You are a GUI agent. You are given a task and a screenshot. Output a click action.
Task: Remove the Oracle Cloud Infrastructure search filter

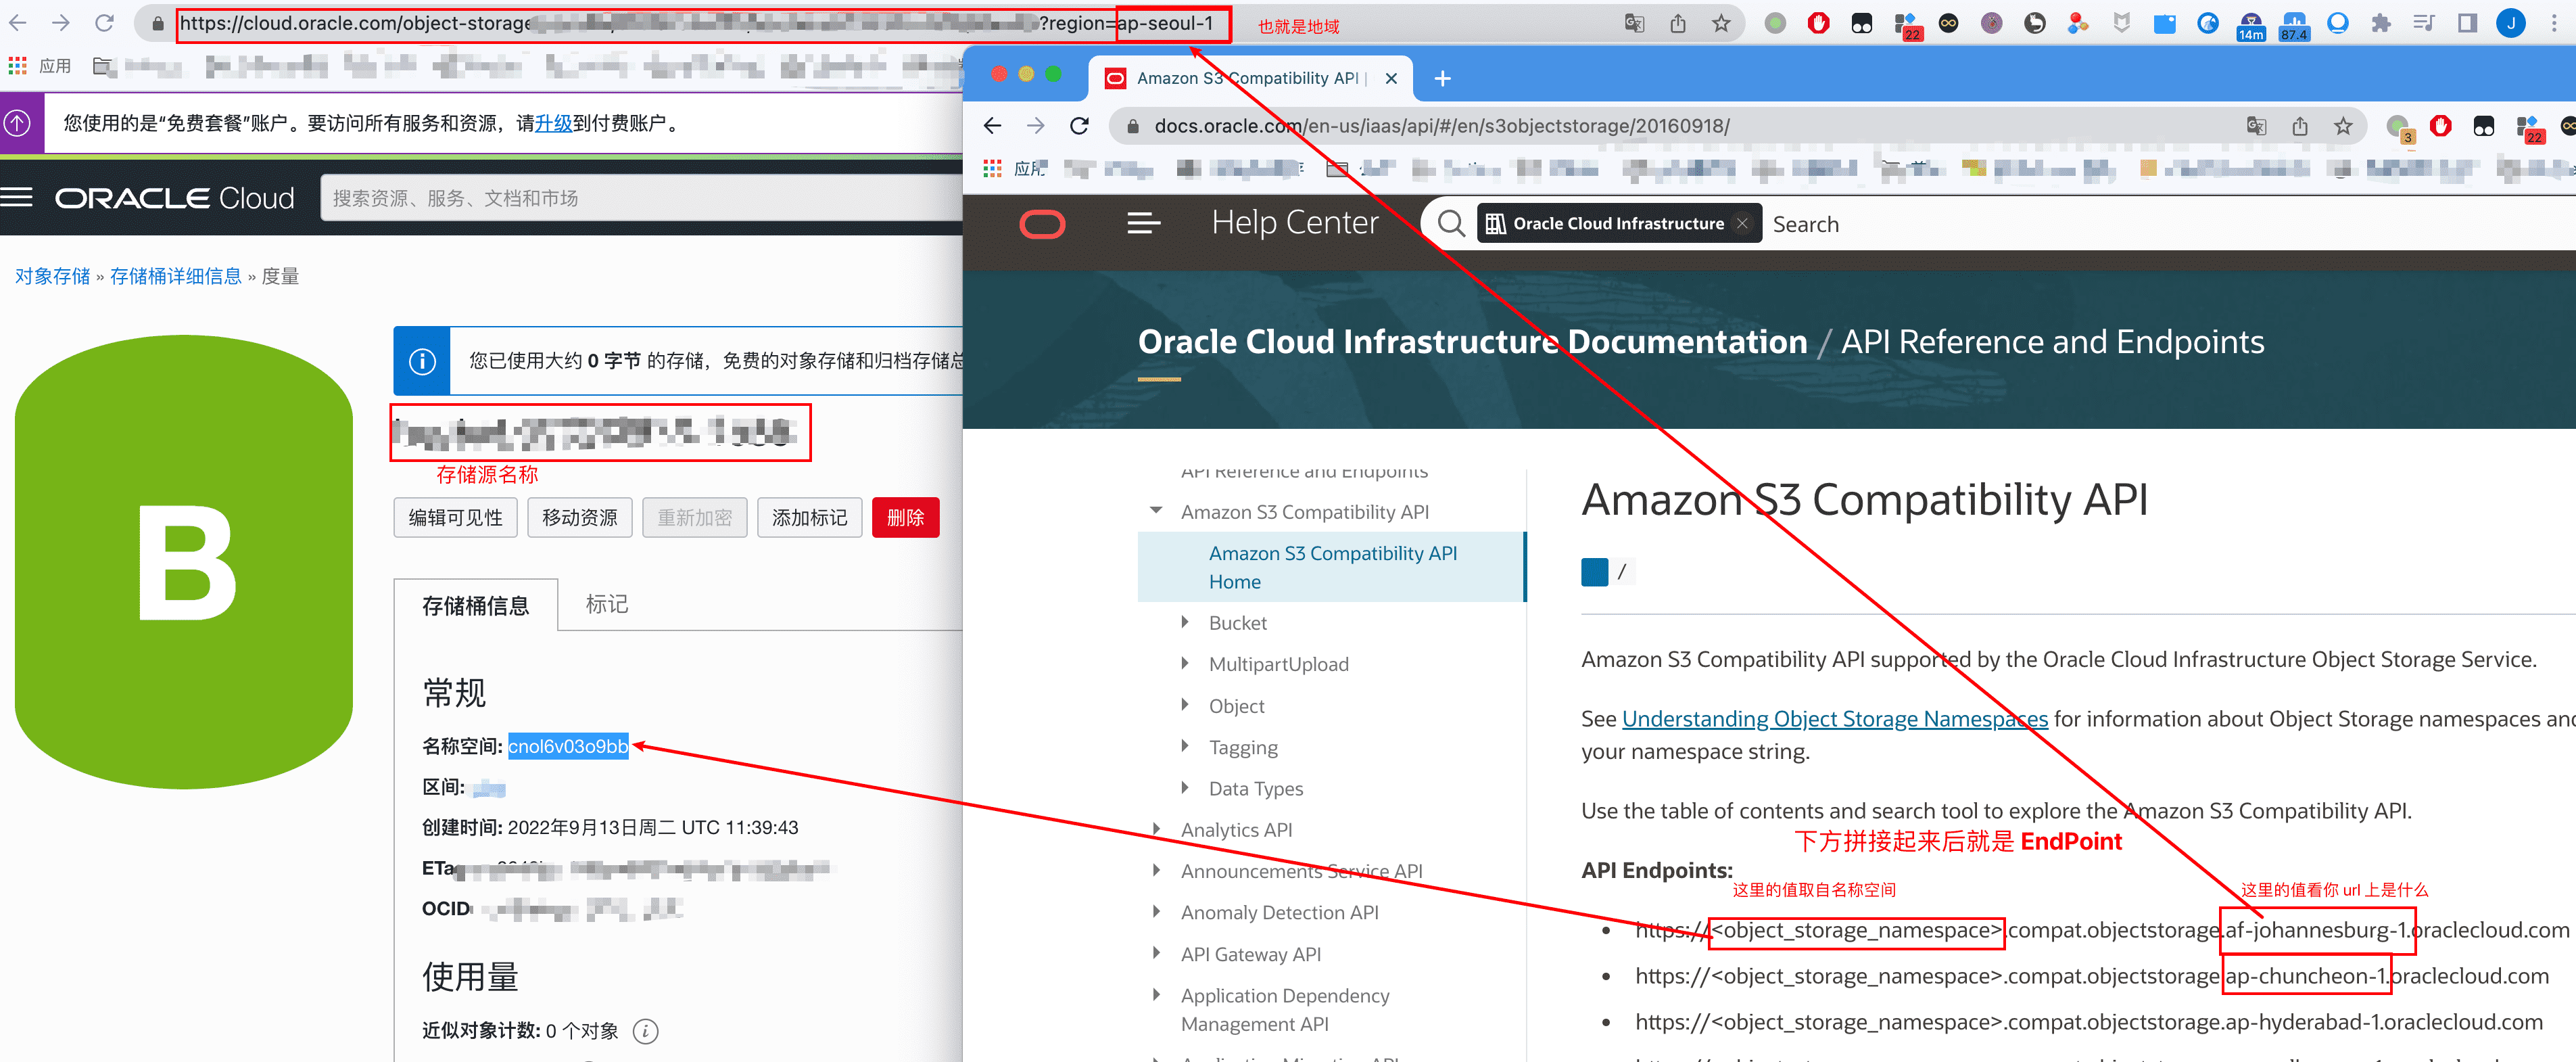[x=1742, y=224]
